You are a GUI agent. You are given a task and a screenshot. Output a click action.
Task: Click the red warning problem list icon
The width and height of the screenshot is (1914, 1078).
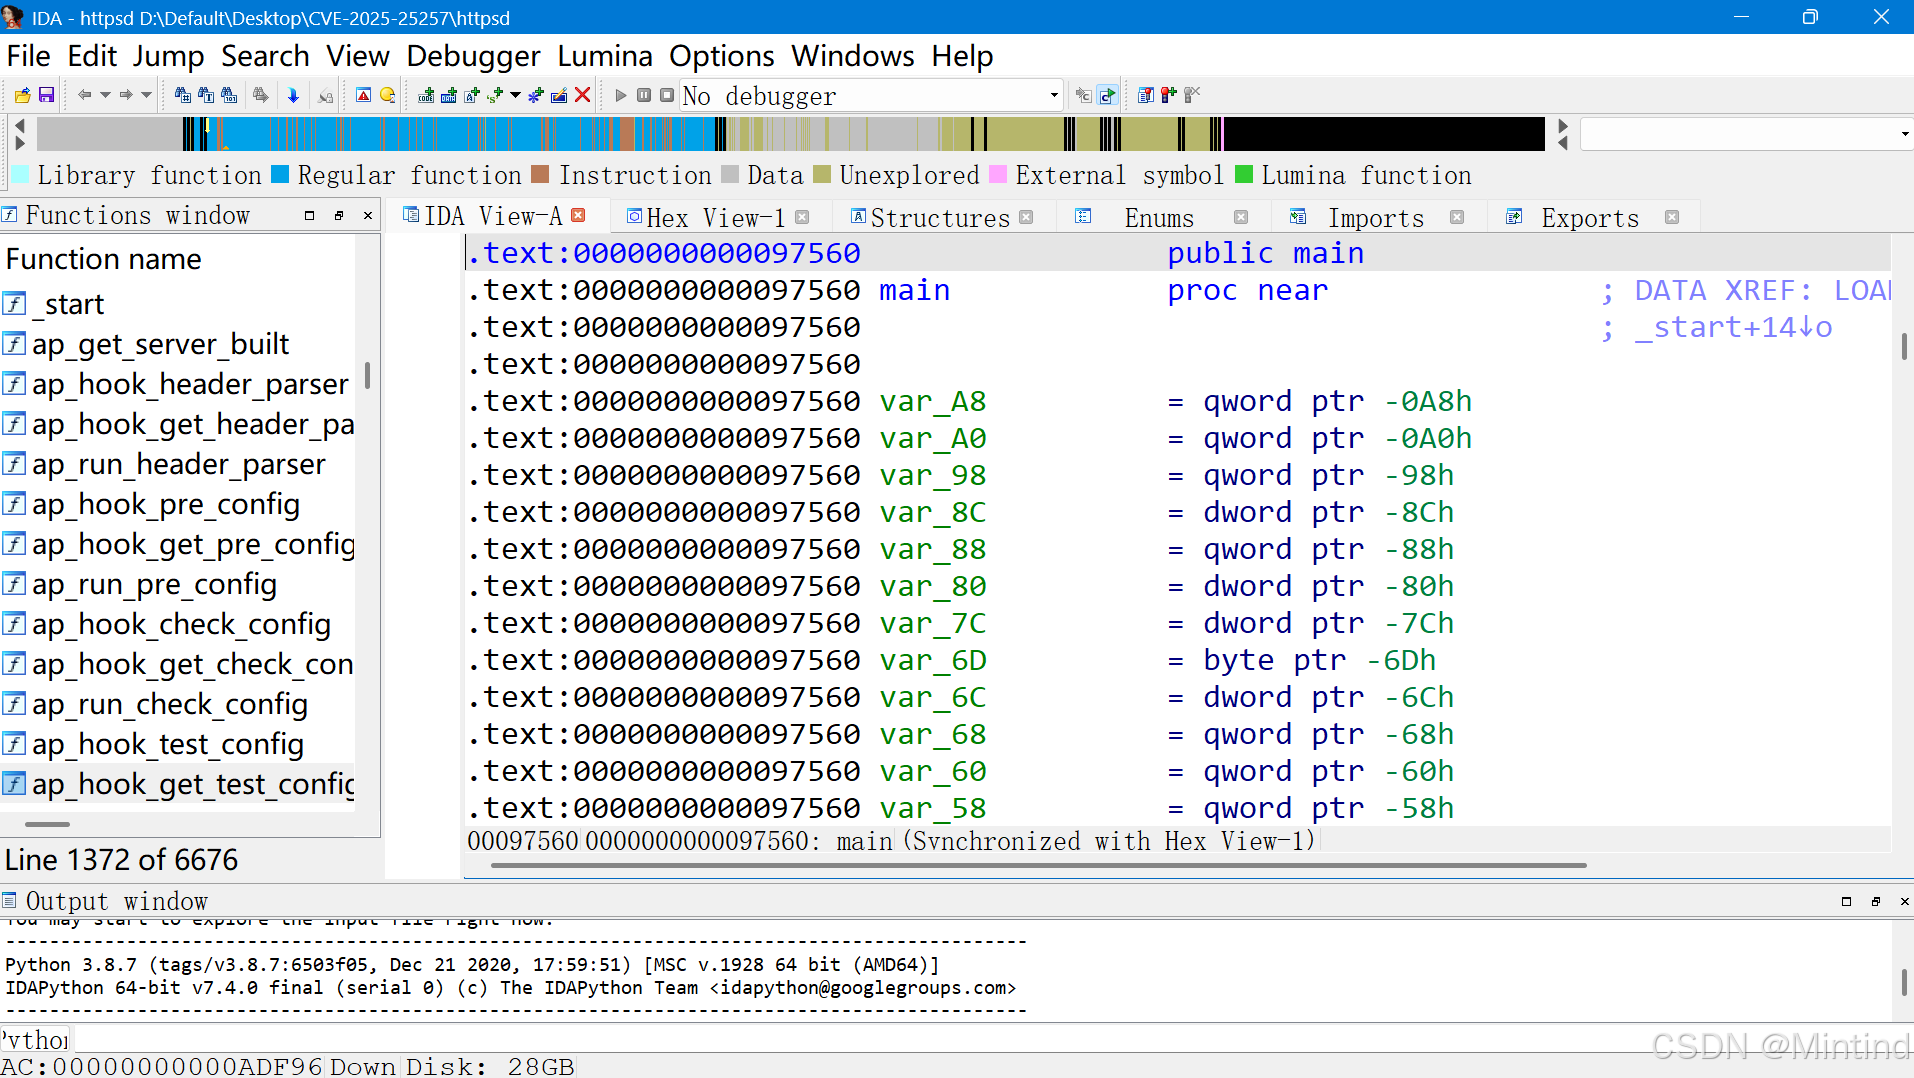point(364,95)
